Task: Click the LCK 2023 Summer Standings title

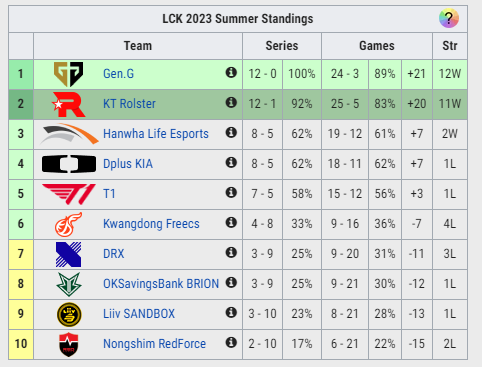Action: click(238, 19)
